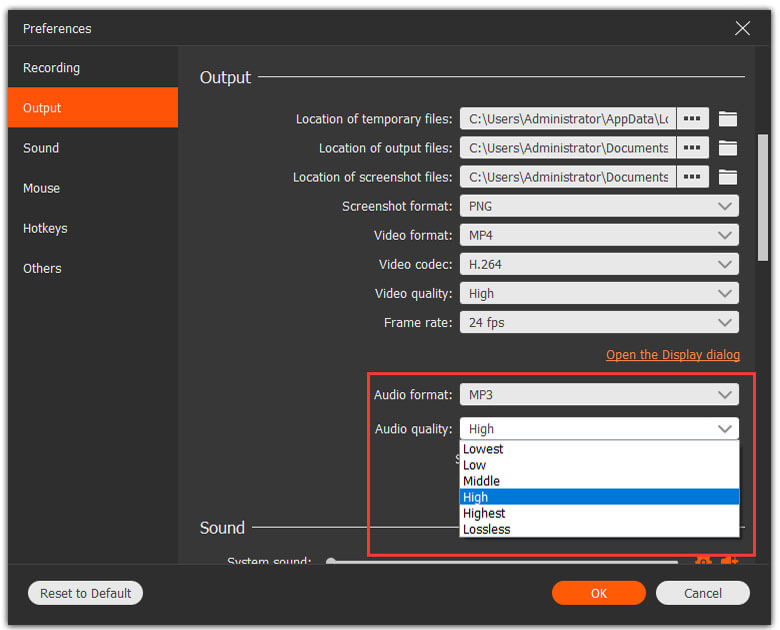Open folder for screenshot files location

click(727, 177)
